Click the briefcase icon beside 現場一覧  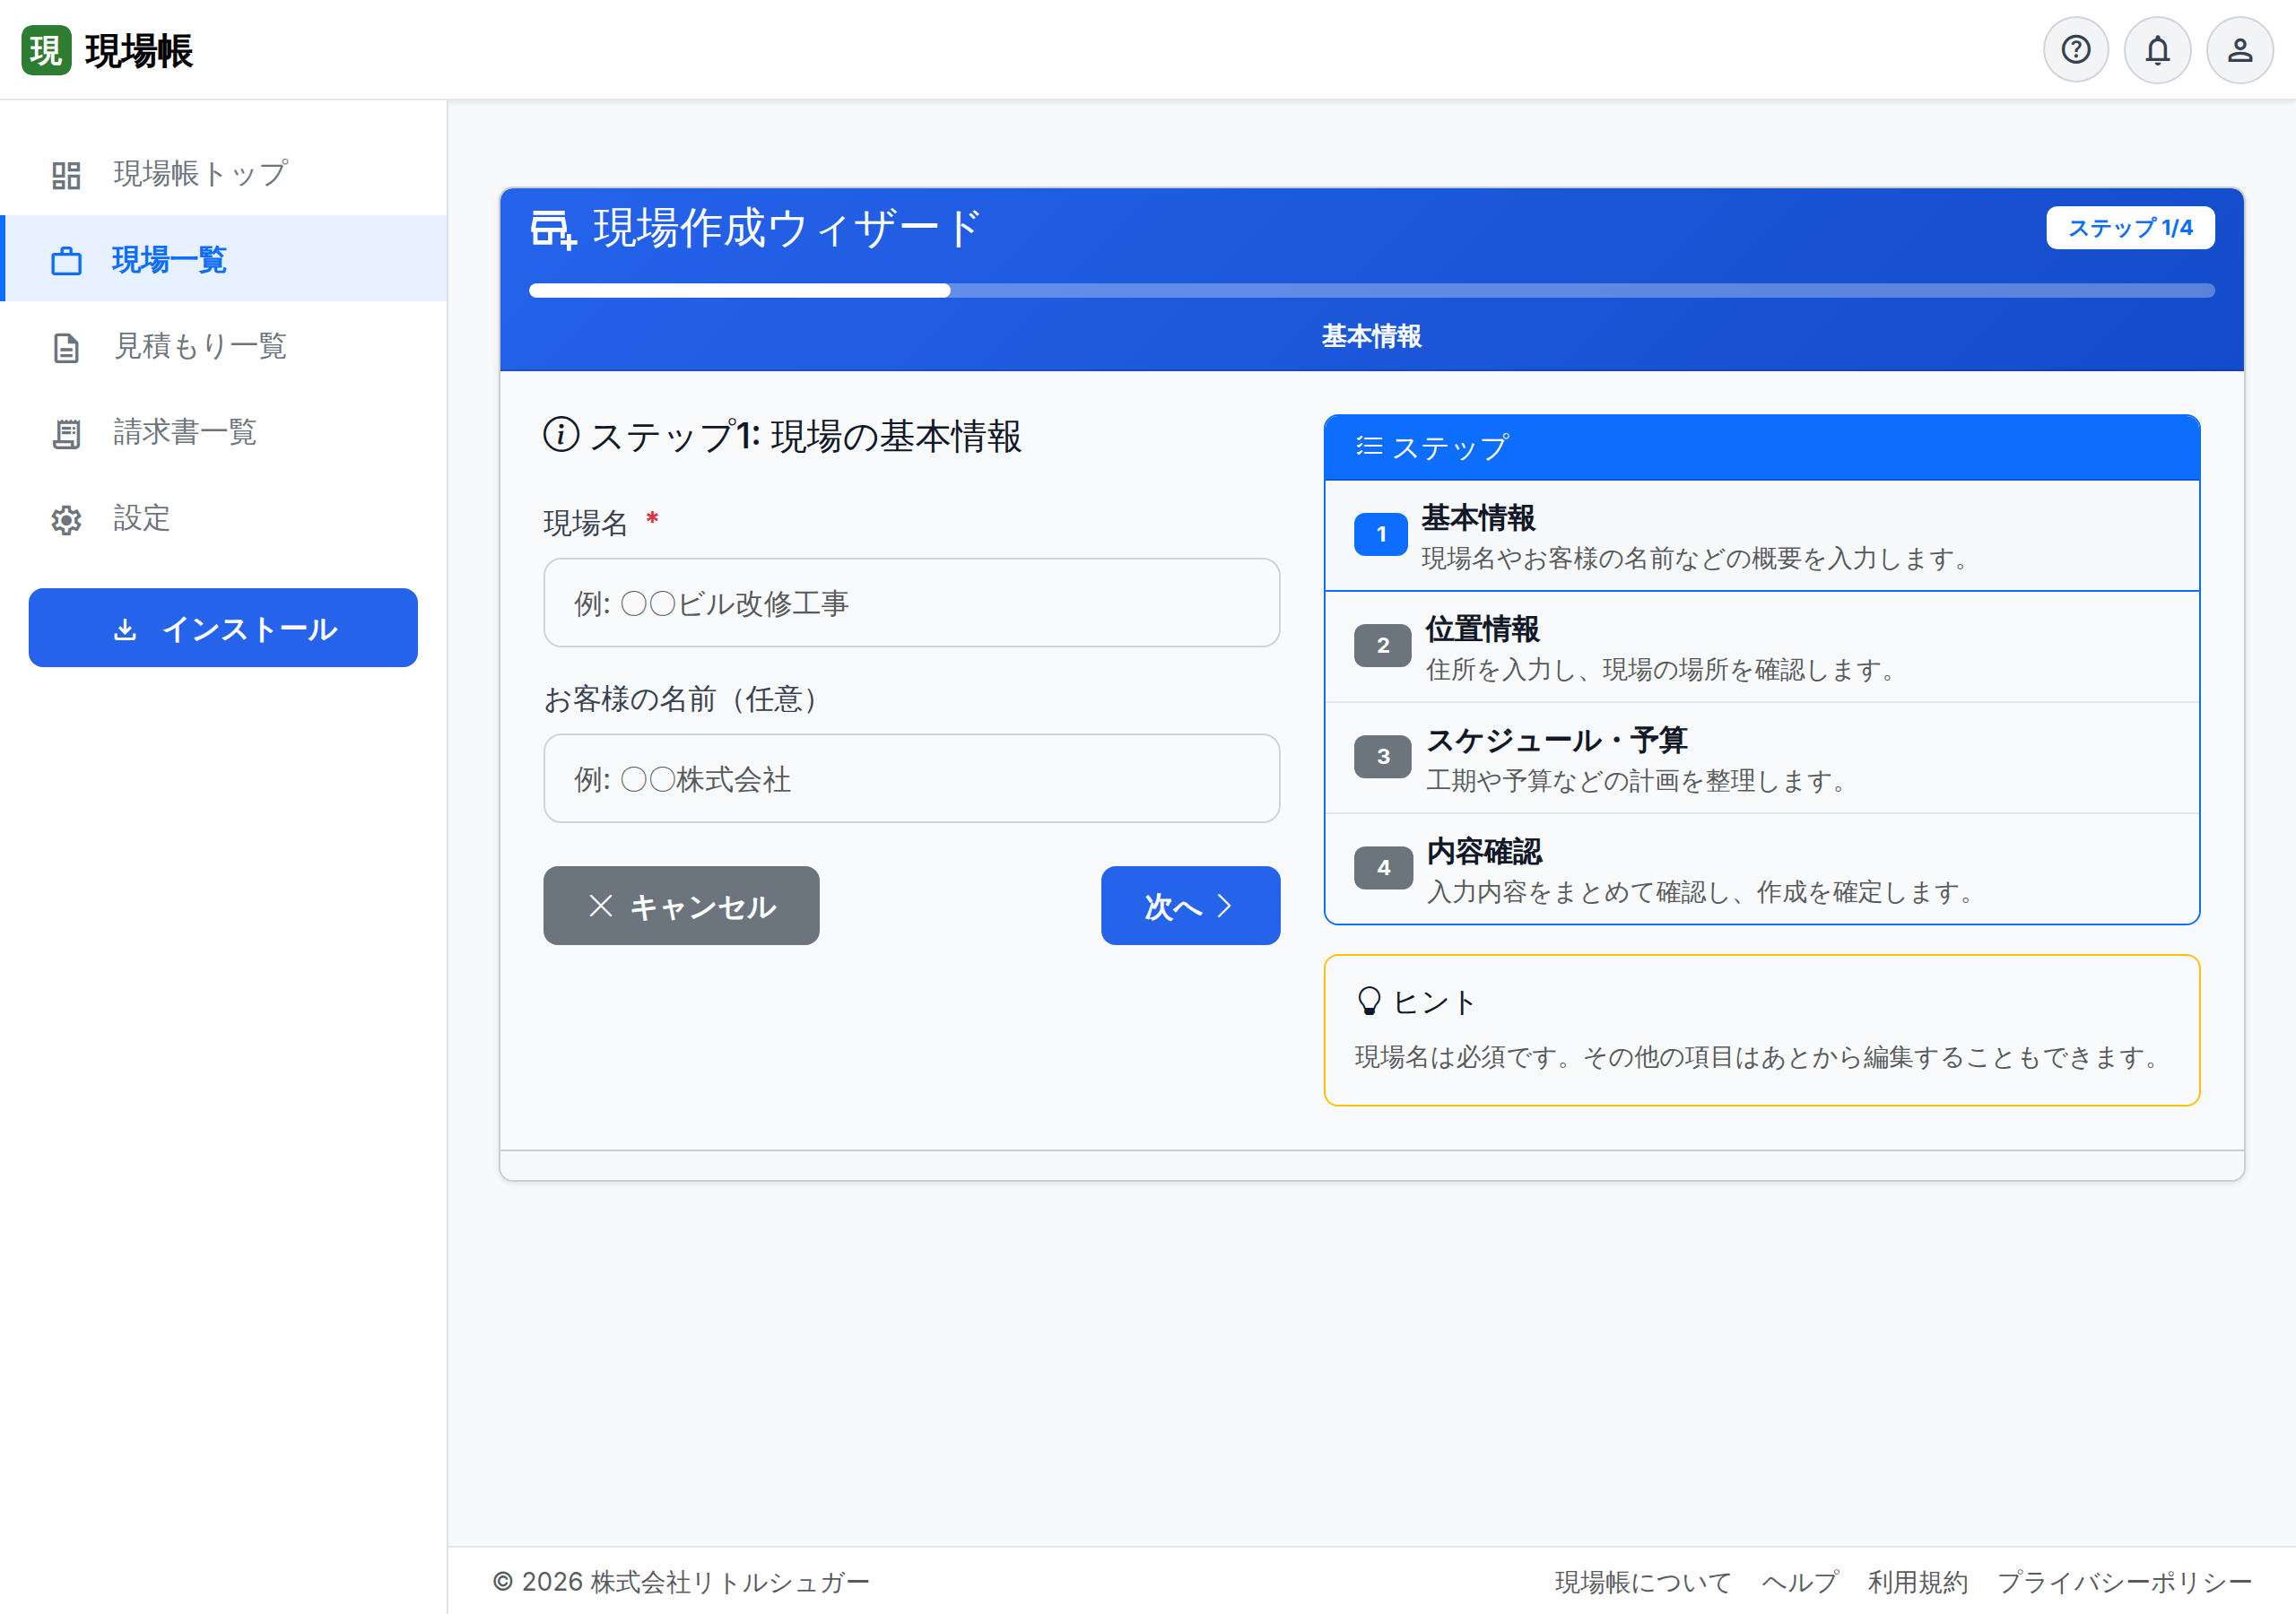pos(66,261)
